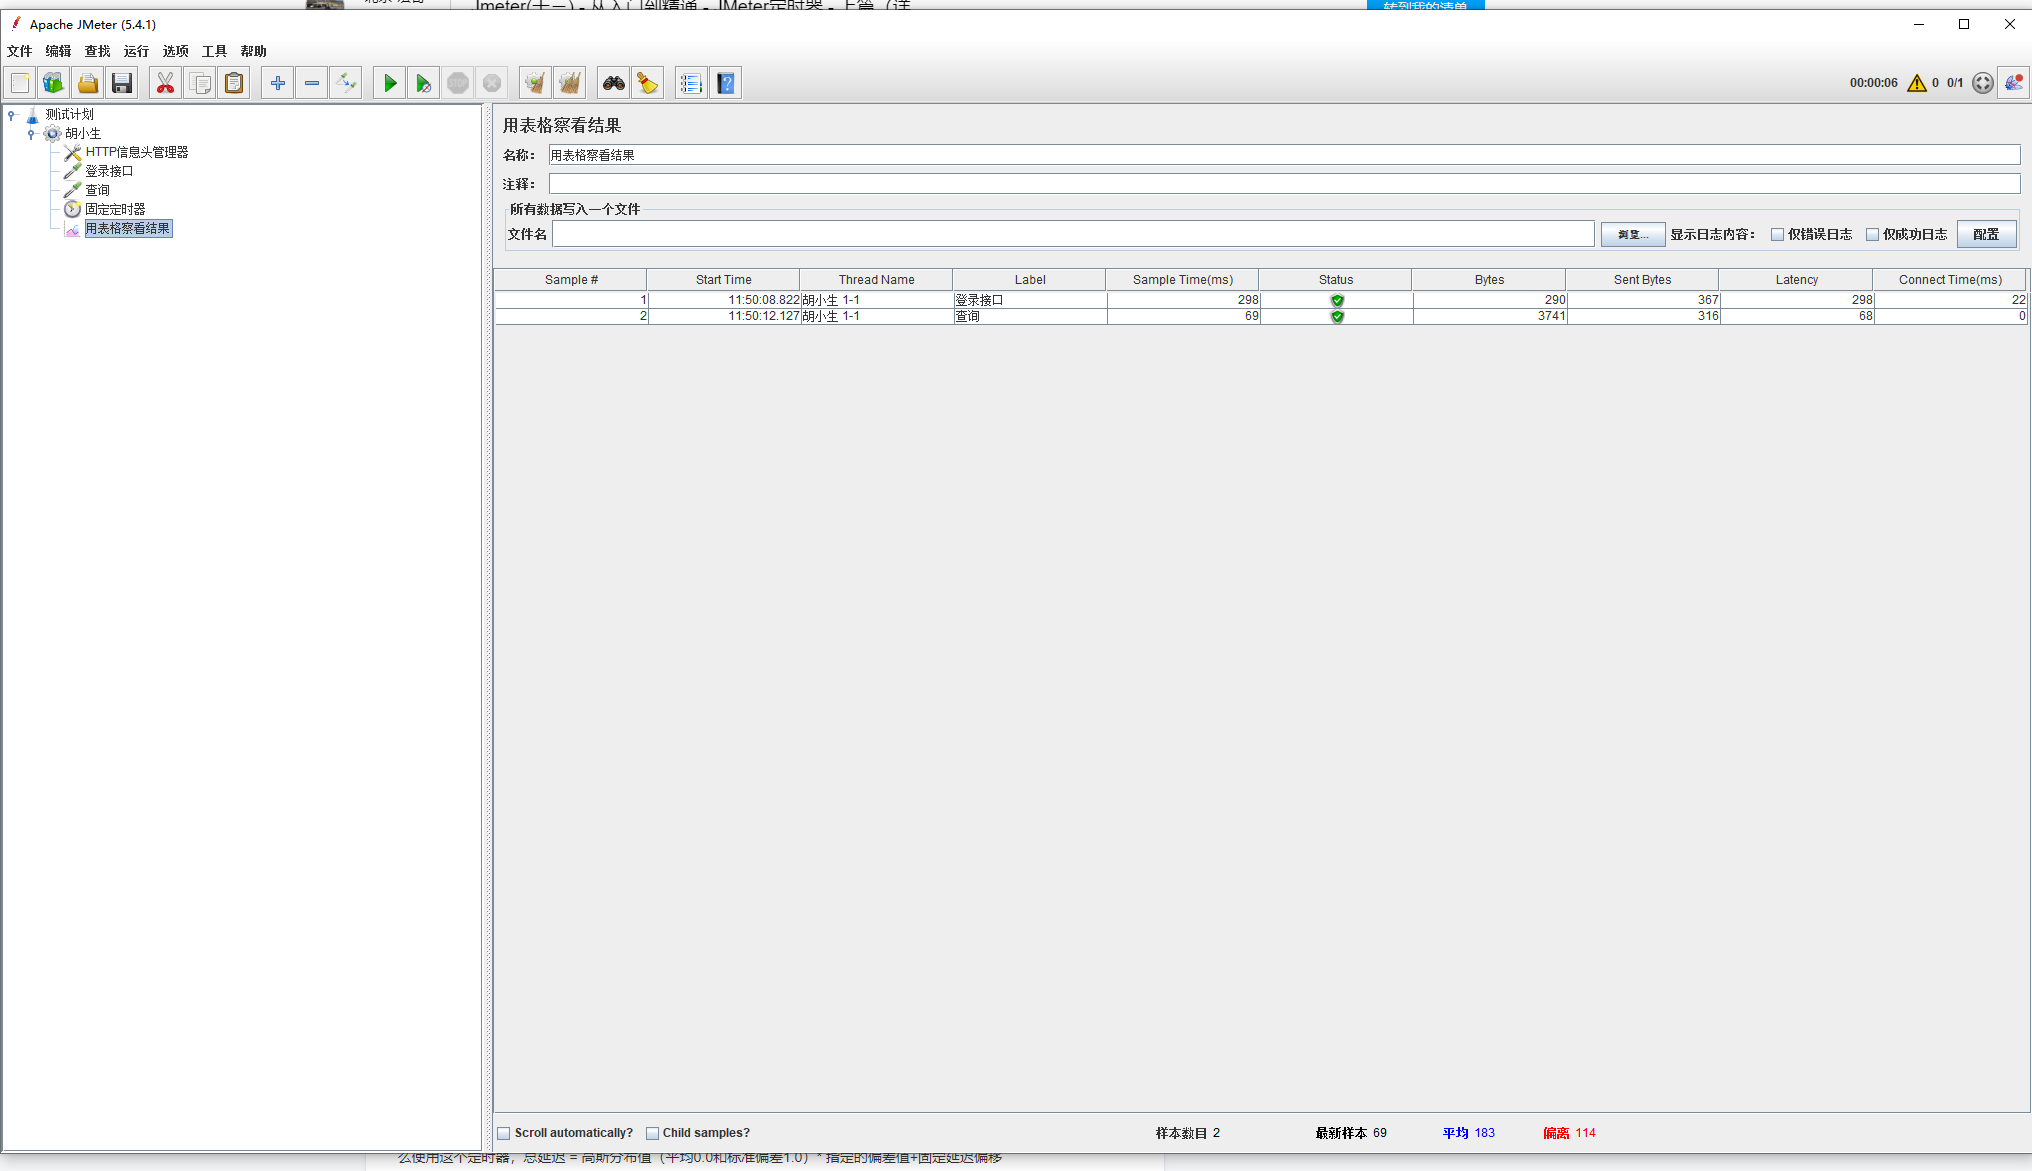
Task: Click the binoculars Search icon
Action: point(613,84)
